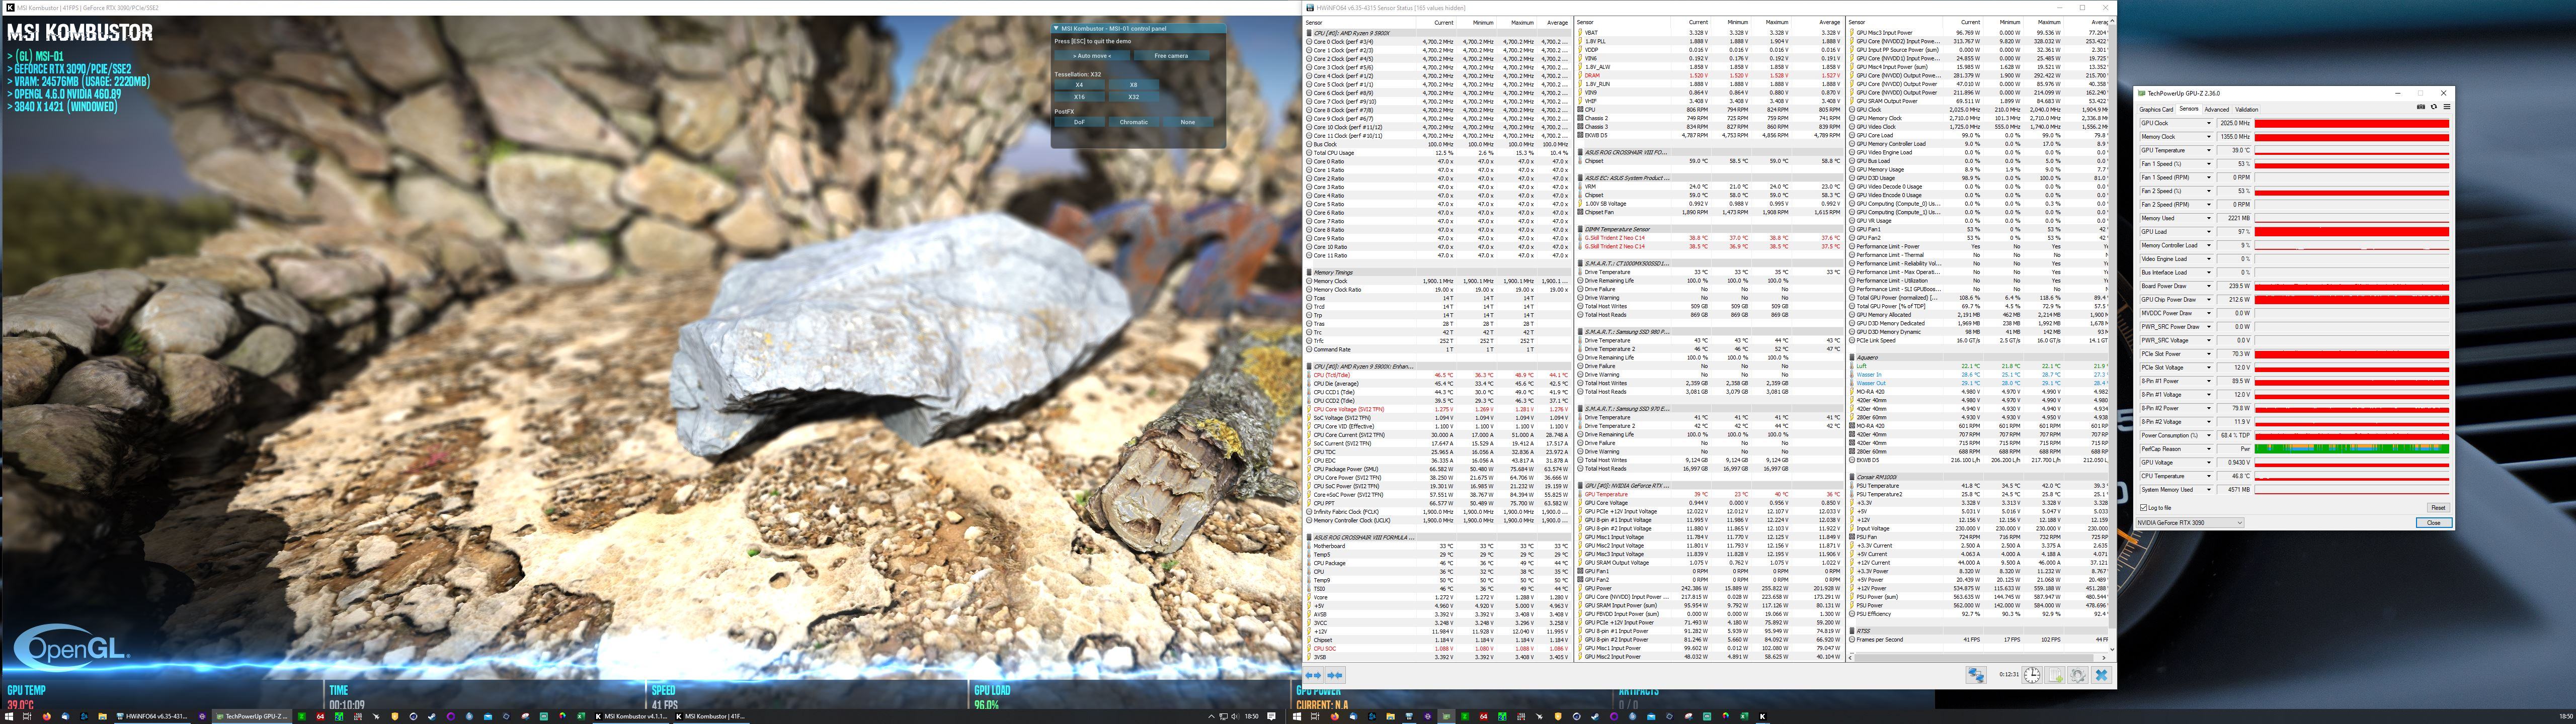Open Excel icon on taskbar
This screenshot has height=724, width=2576.
point(581,716)
